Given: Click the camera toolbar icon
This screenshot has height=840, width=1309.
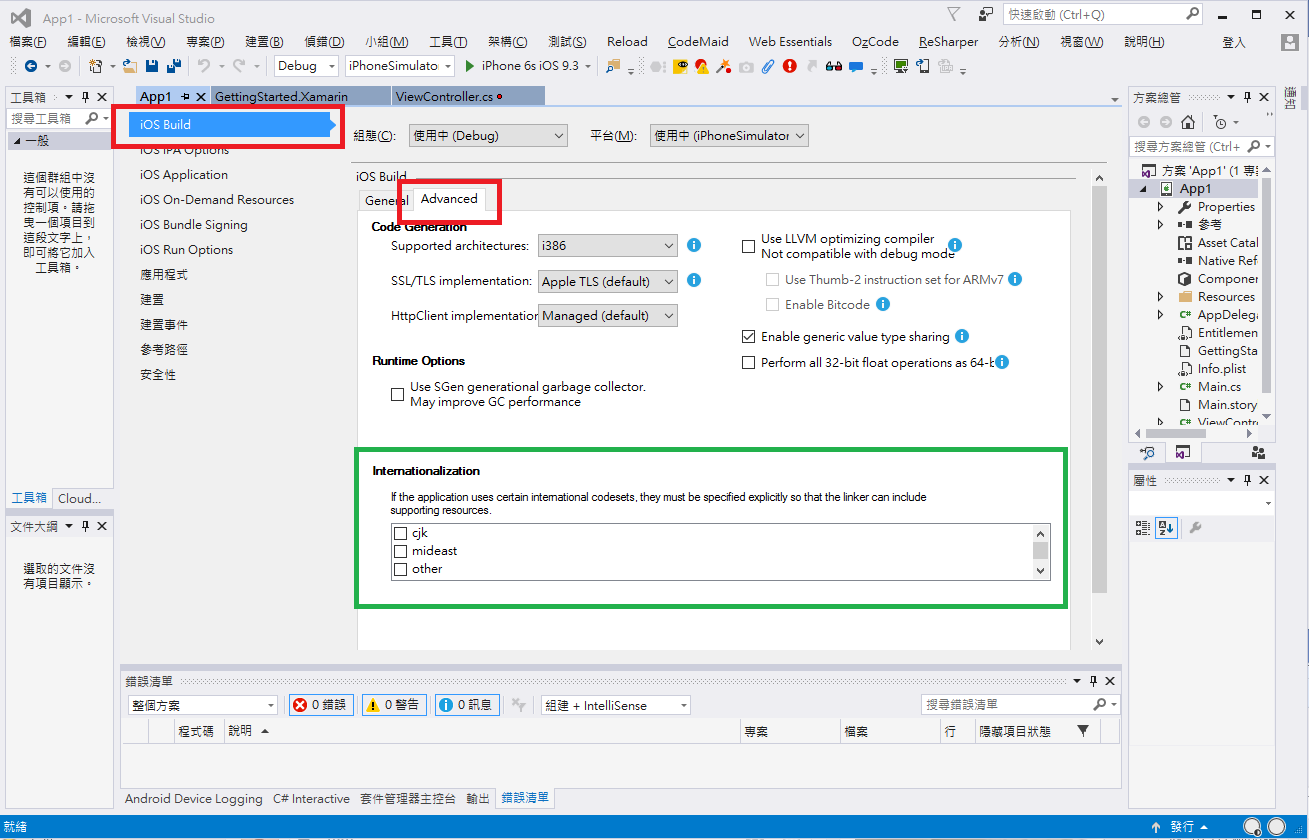Looking at the screenshot, I should tap(746, 66).
